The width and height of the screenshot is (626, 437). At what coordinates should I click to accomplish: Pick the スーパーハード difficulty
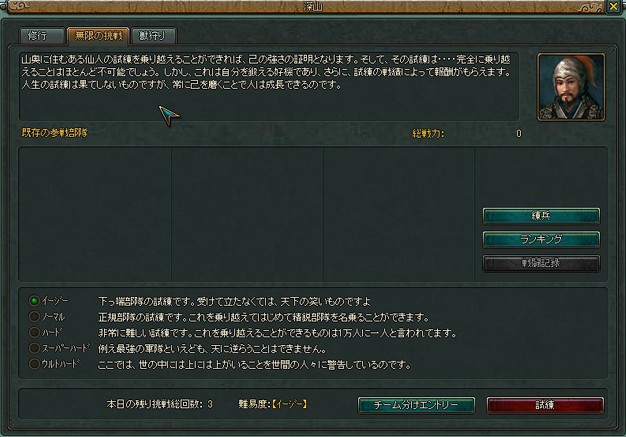click(x=34, y=348)
